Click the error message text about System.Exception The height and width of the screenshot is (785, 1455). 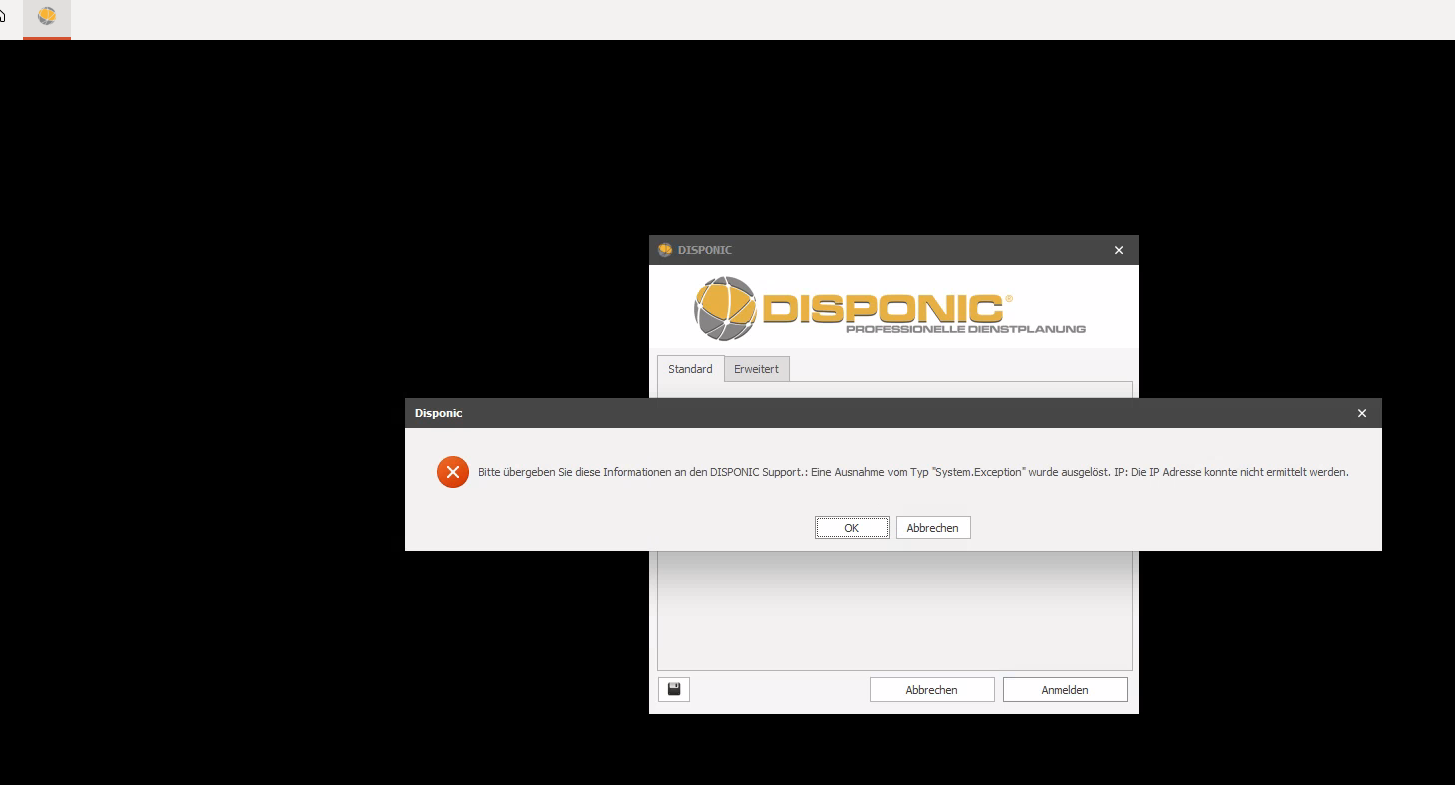click(x=913, y=472)
